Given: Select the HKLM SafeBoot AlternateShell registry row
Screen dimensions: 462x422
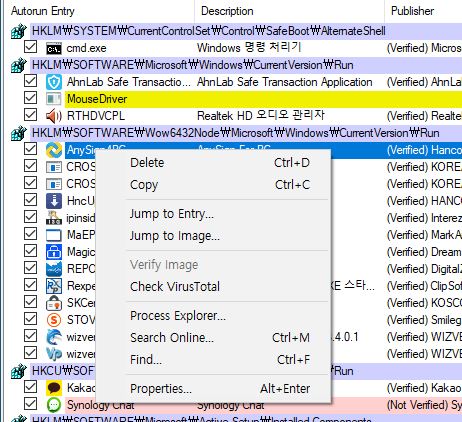Looking at the screenshot, I should 246,31.
